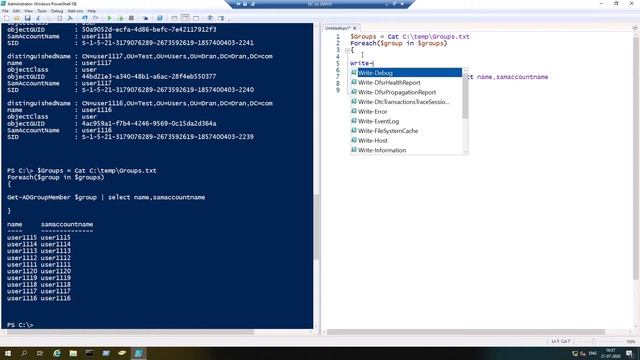This screenshot has width=640, height=360.
Task: Open Task View from the taskbar
Action: (40, 353)
